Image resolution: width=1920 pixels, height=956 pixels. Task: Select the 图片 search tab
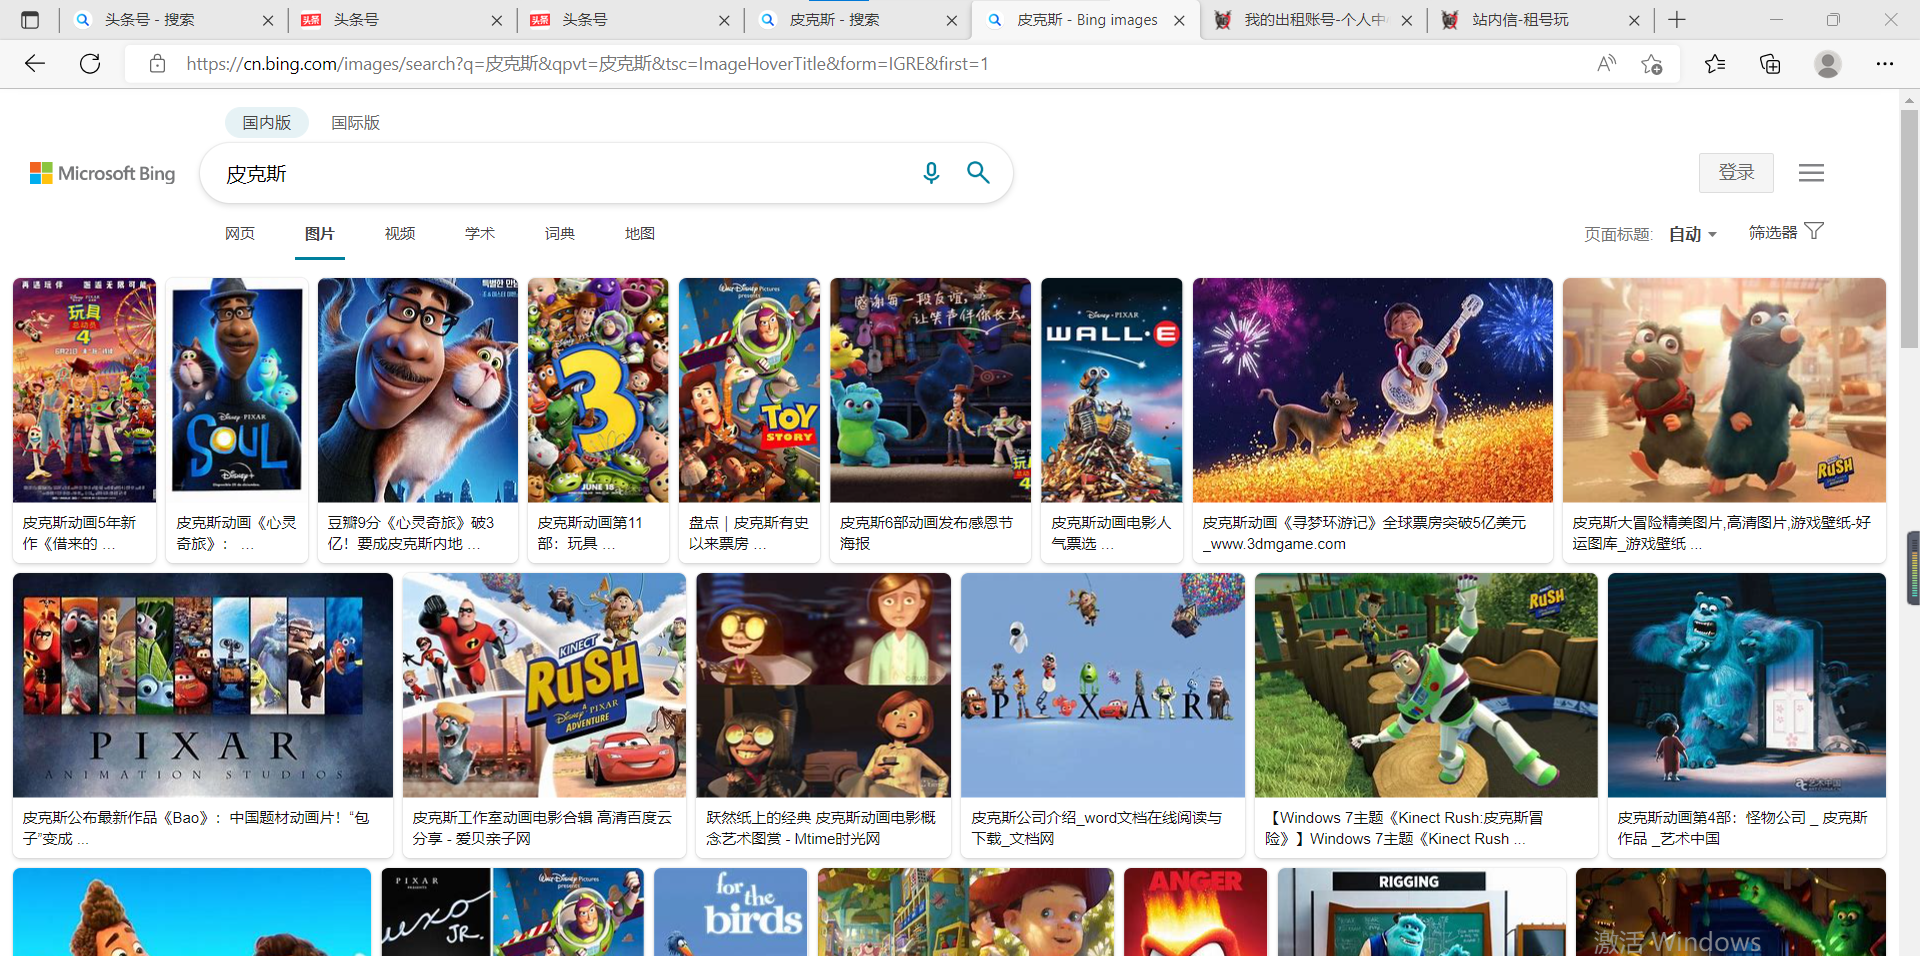pos(320,233)
